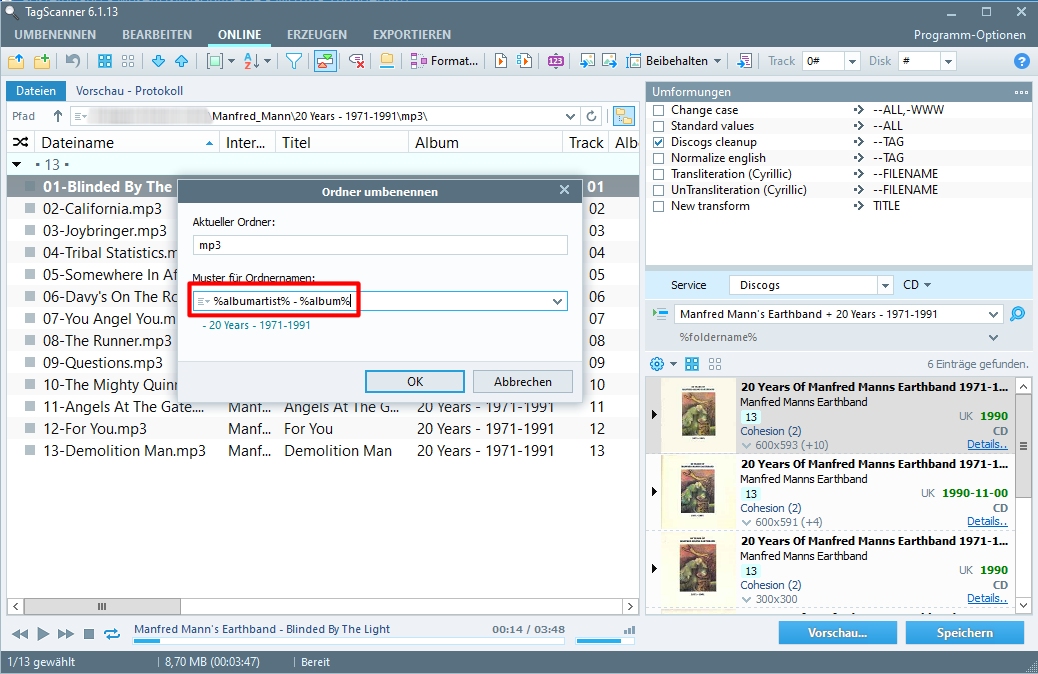Open the Disk format dropdown
Viewport: 1038px width, 674px height.
click(949, 62)
